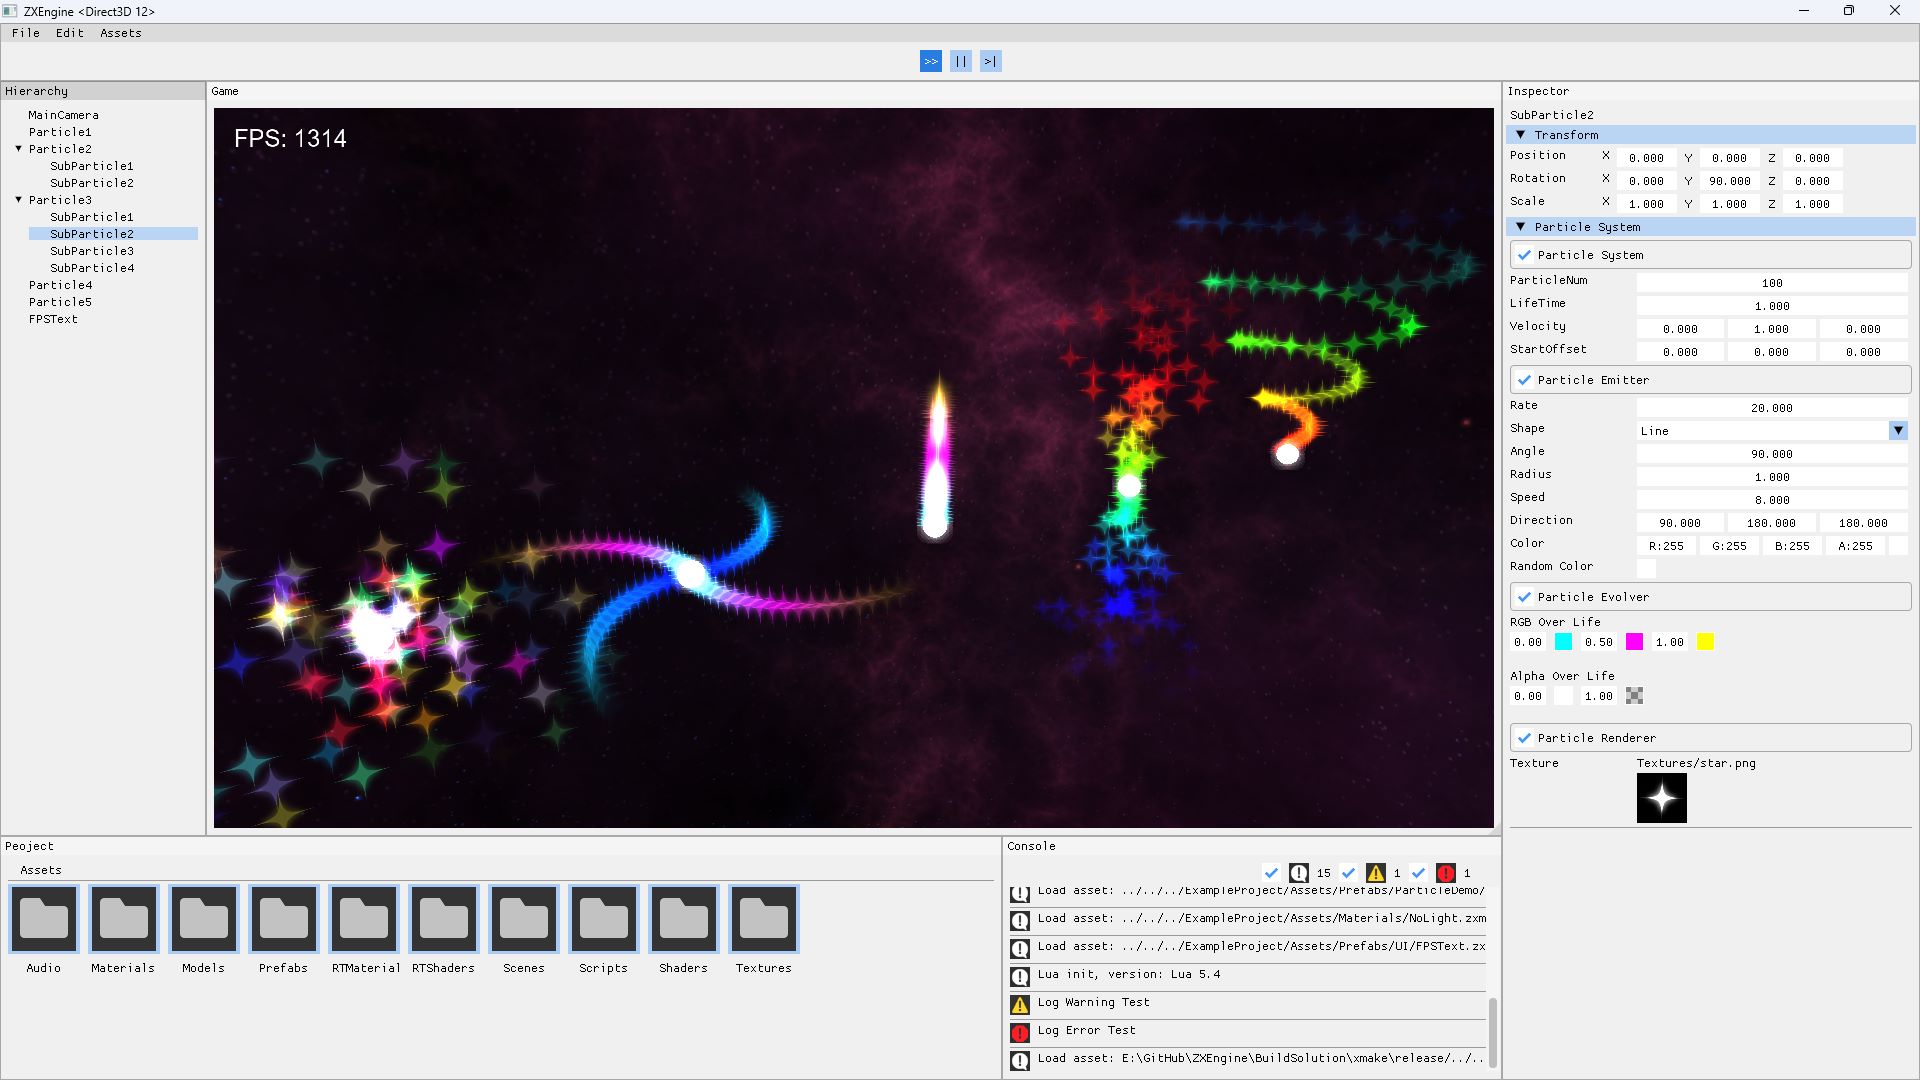Viewport: 1920px width, 1080px height.
Task: Click the step-forward button in toolbar
Action: coord(990,61)
